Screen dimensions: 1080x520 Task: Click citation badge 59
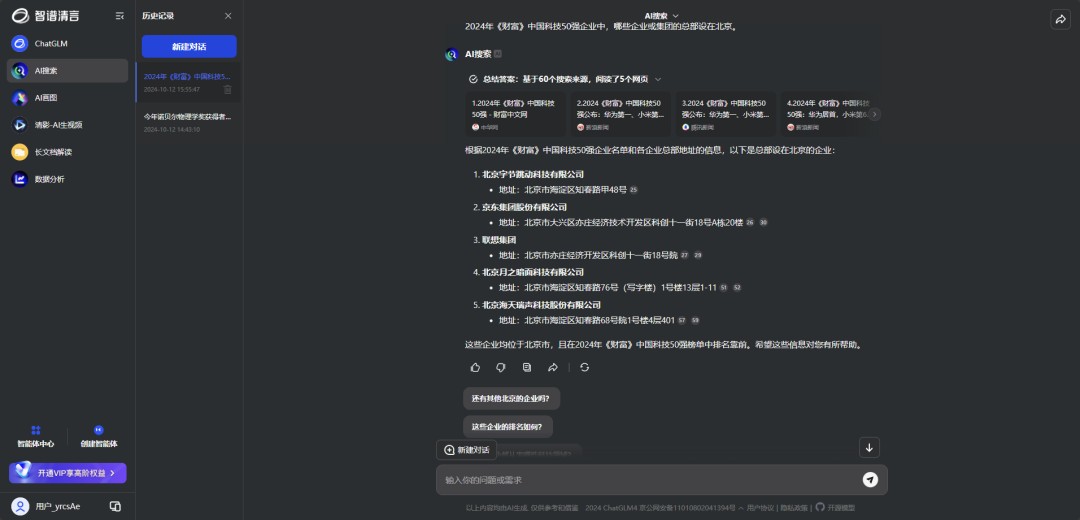(x=696, y=320)
